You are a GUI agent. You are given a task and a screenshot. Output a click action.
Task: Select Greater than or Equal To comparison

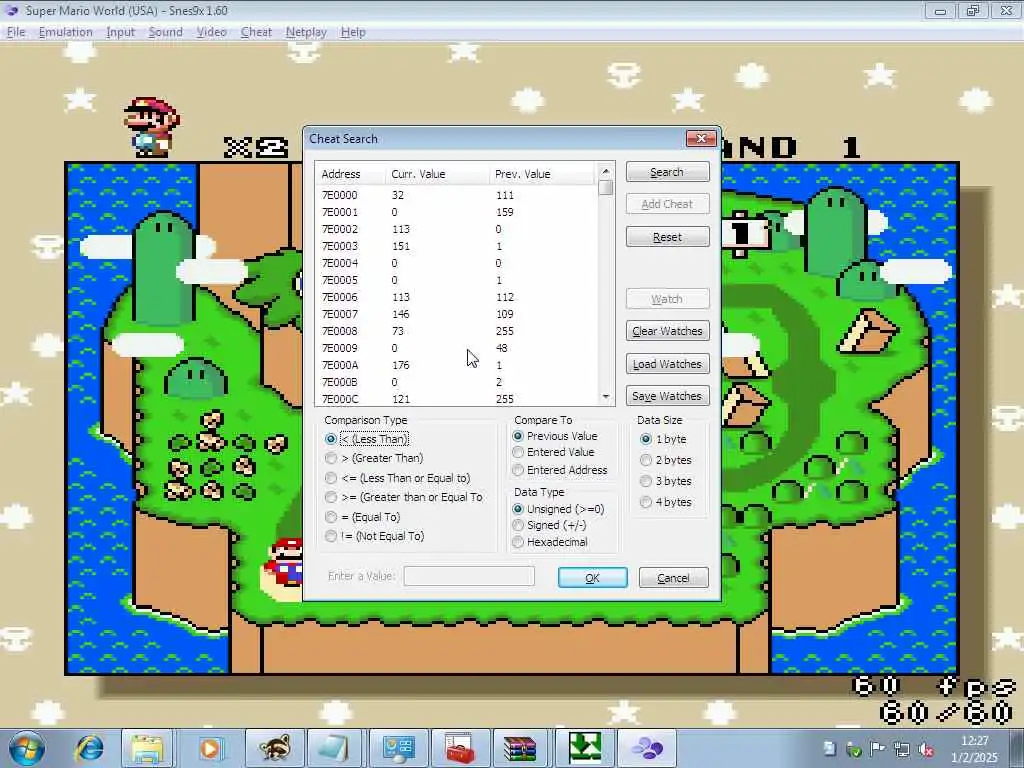tap(404, 497)
